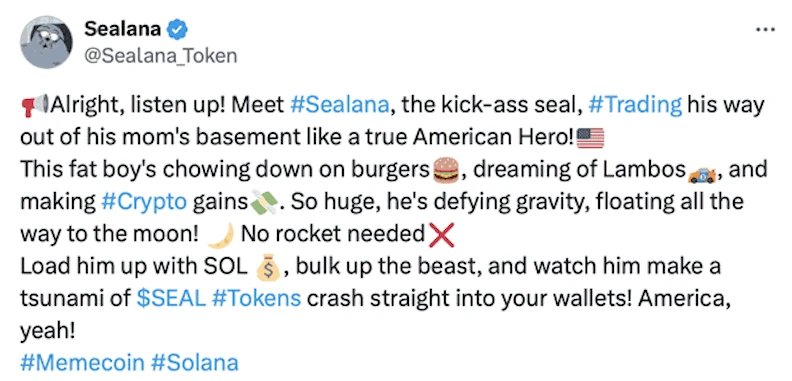Viewport: 792px width, 381px height.
Task: Click the American flag emoji
Action: click(590, 138)
